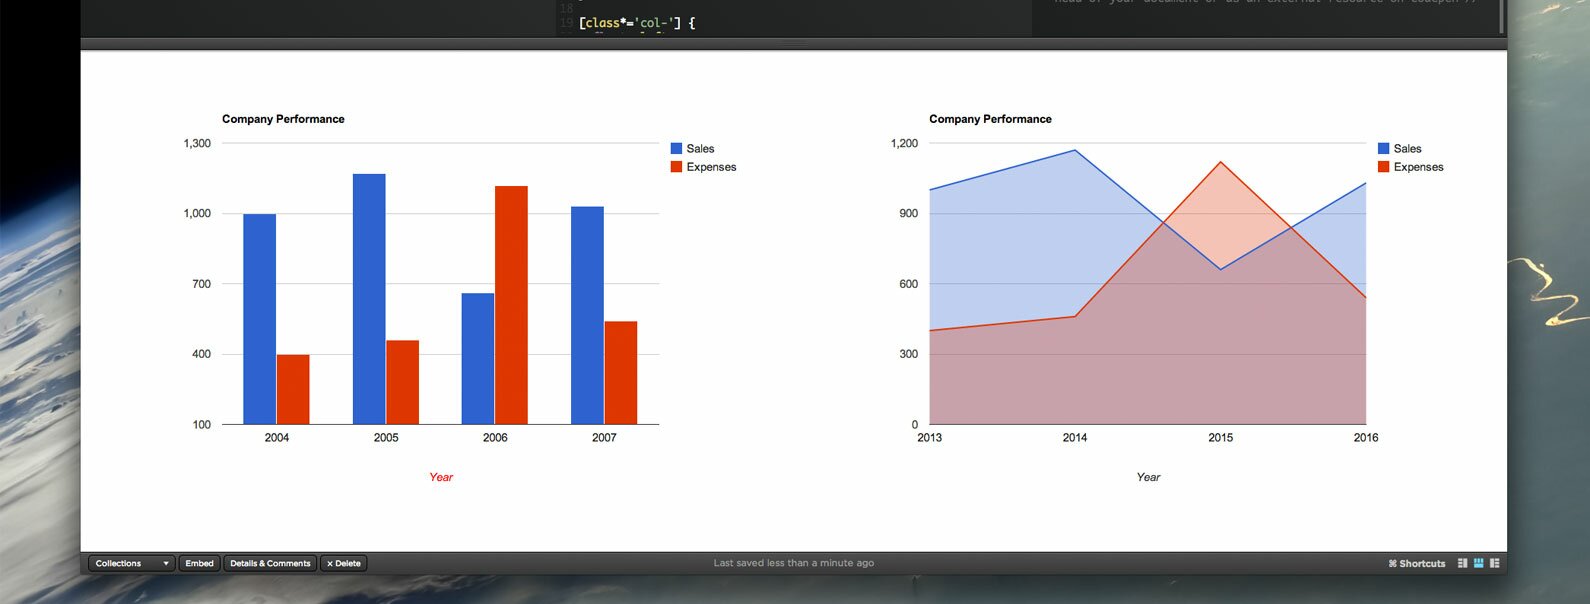Click the 2013 x-axis label
1590x604 pixels.
(x=929, y=438)
